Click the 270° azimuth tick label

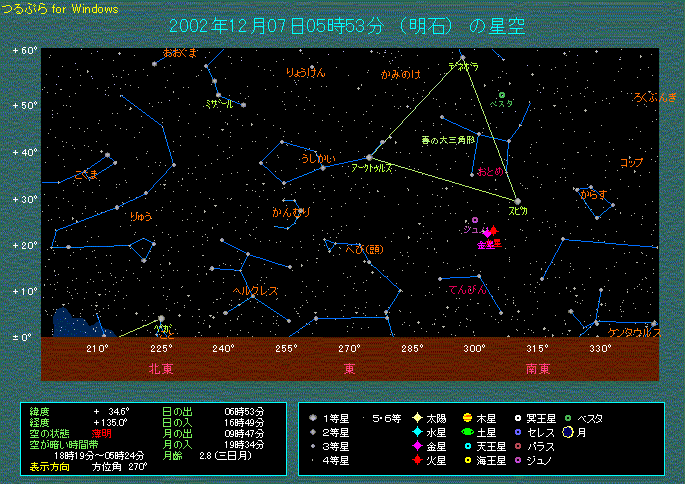point(349,349)
